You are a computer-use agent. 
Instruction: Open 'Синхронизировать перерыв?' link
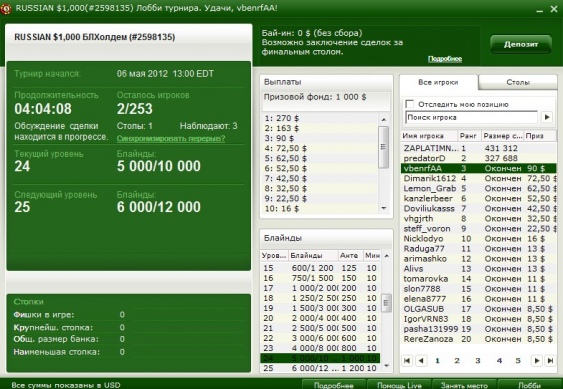(x=171, y=138)
